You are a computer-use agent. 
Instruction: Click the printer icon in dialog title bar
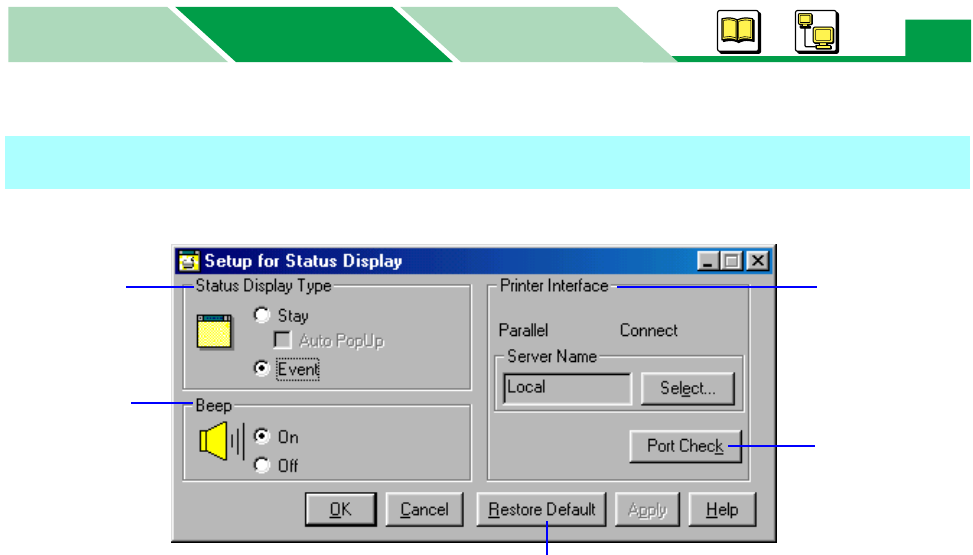point(189,261)
